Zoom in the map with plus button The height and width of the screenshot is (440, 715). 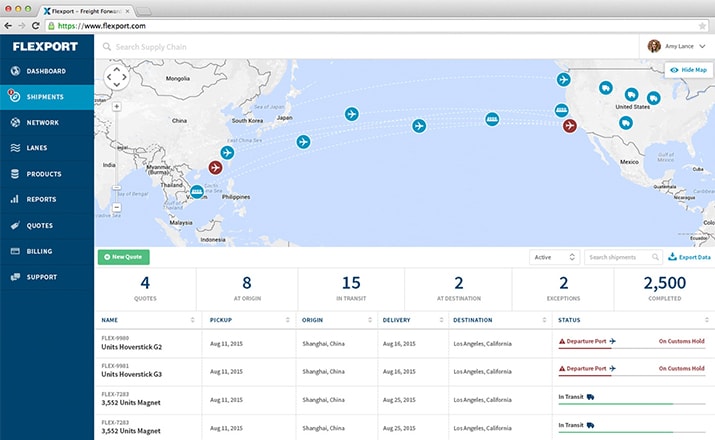point(117,106)
